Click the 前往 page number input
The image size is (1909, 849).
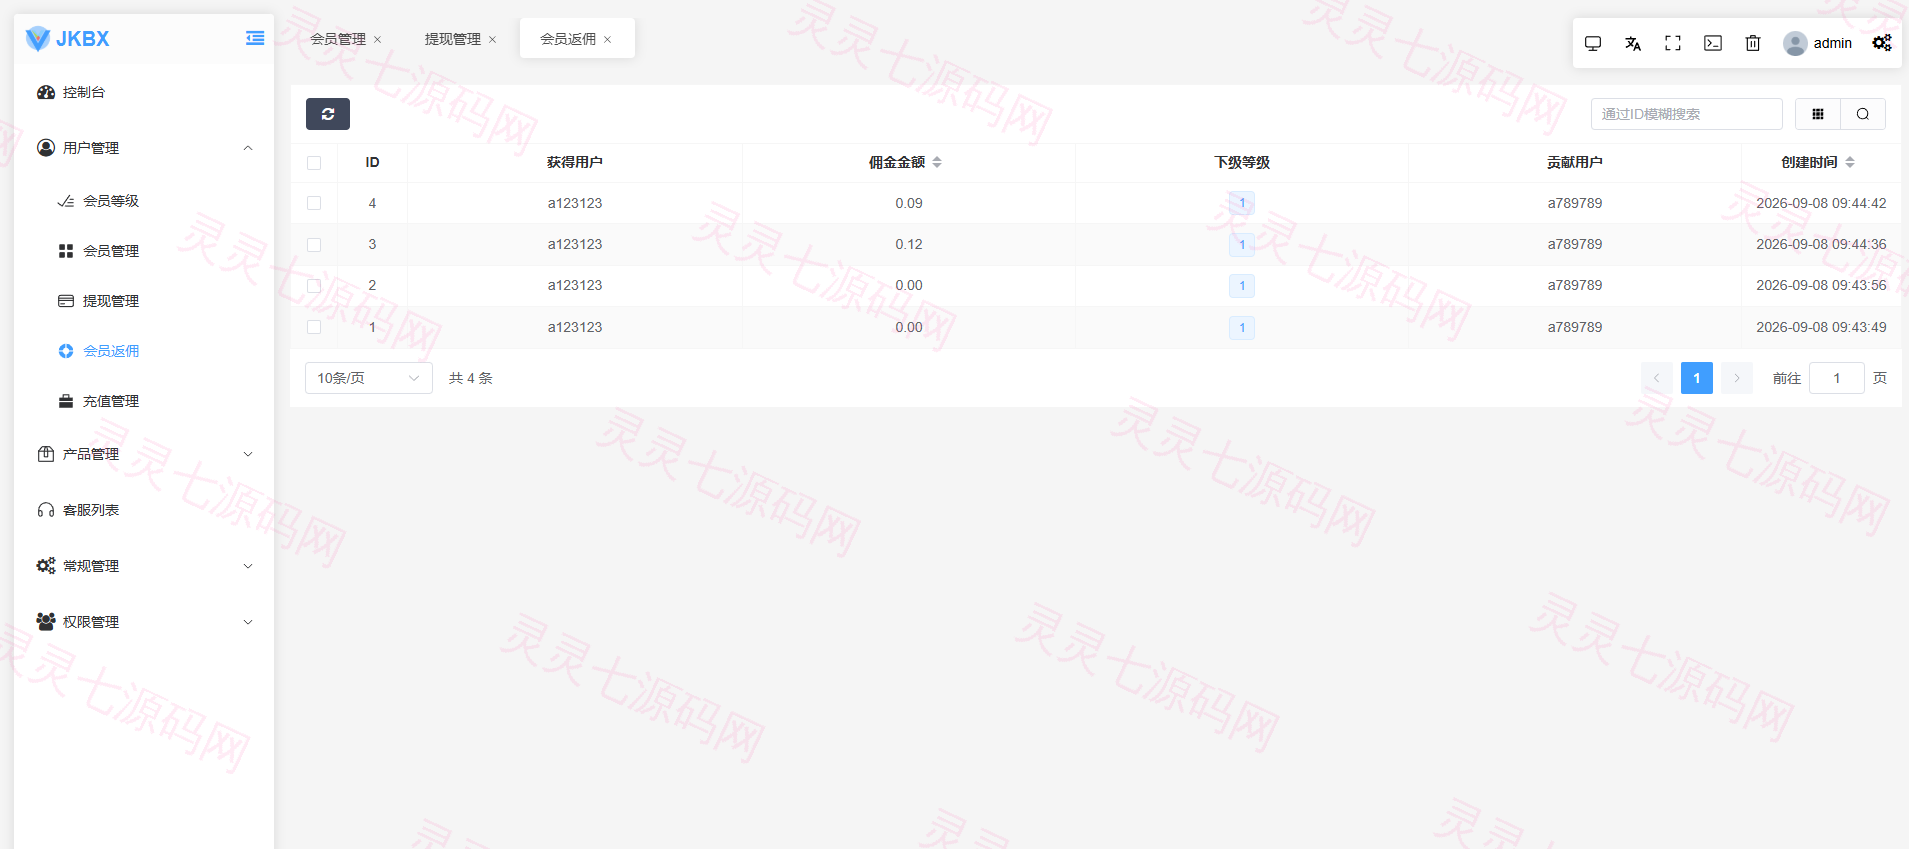coord(1837,378)
